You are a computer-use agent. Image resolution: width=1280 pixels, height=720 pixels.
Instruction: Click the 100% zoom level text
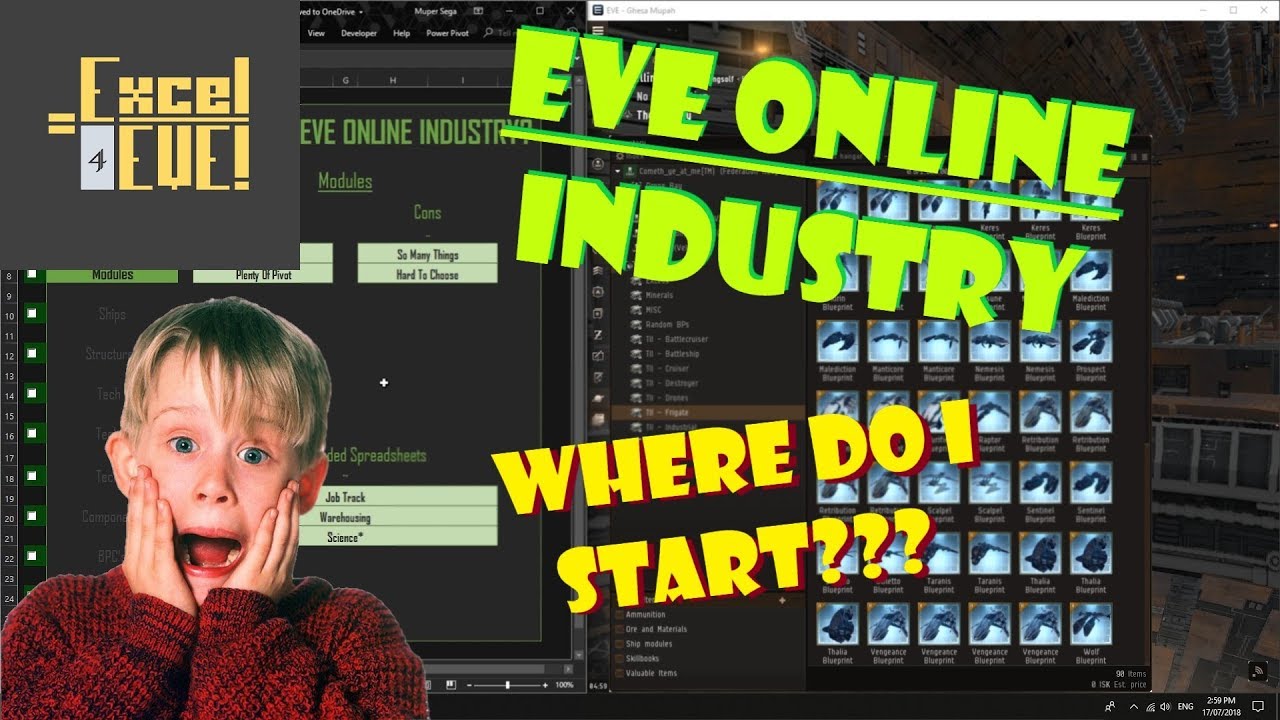pos(564,685)
